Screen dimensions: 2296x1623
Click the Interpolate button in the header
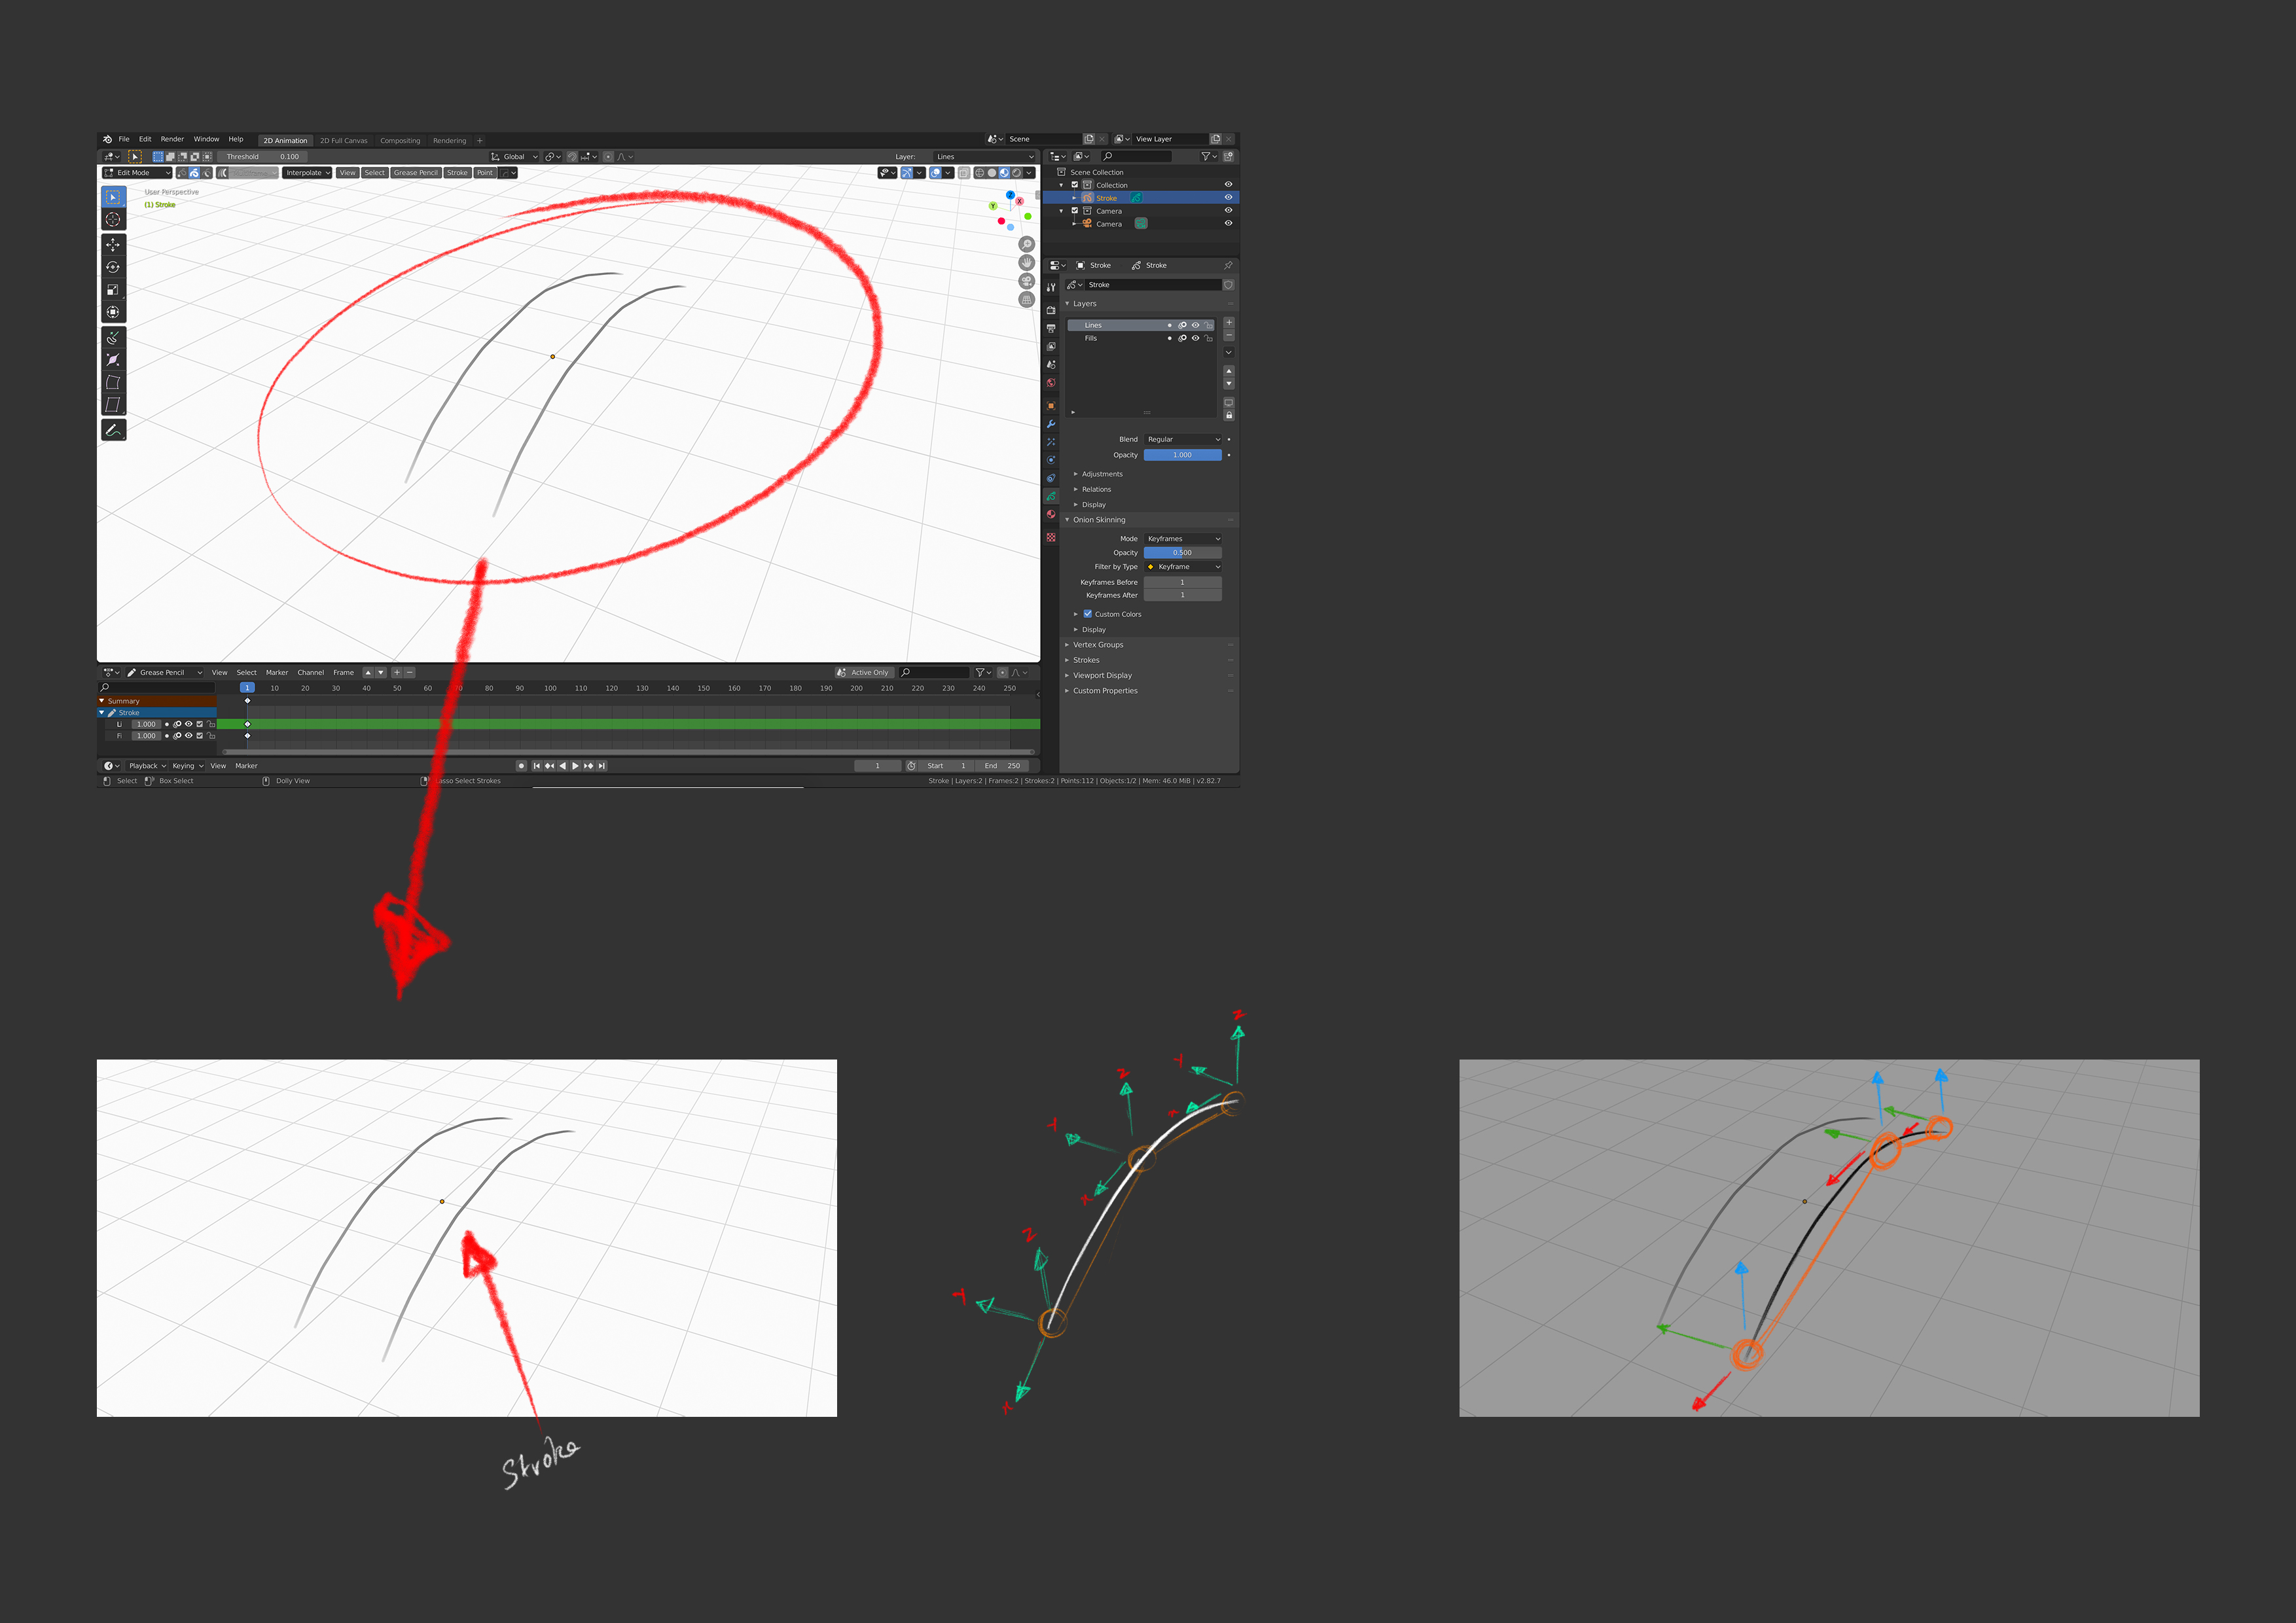click(x=307, y=173)
